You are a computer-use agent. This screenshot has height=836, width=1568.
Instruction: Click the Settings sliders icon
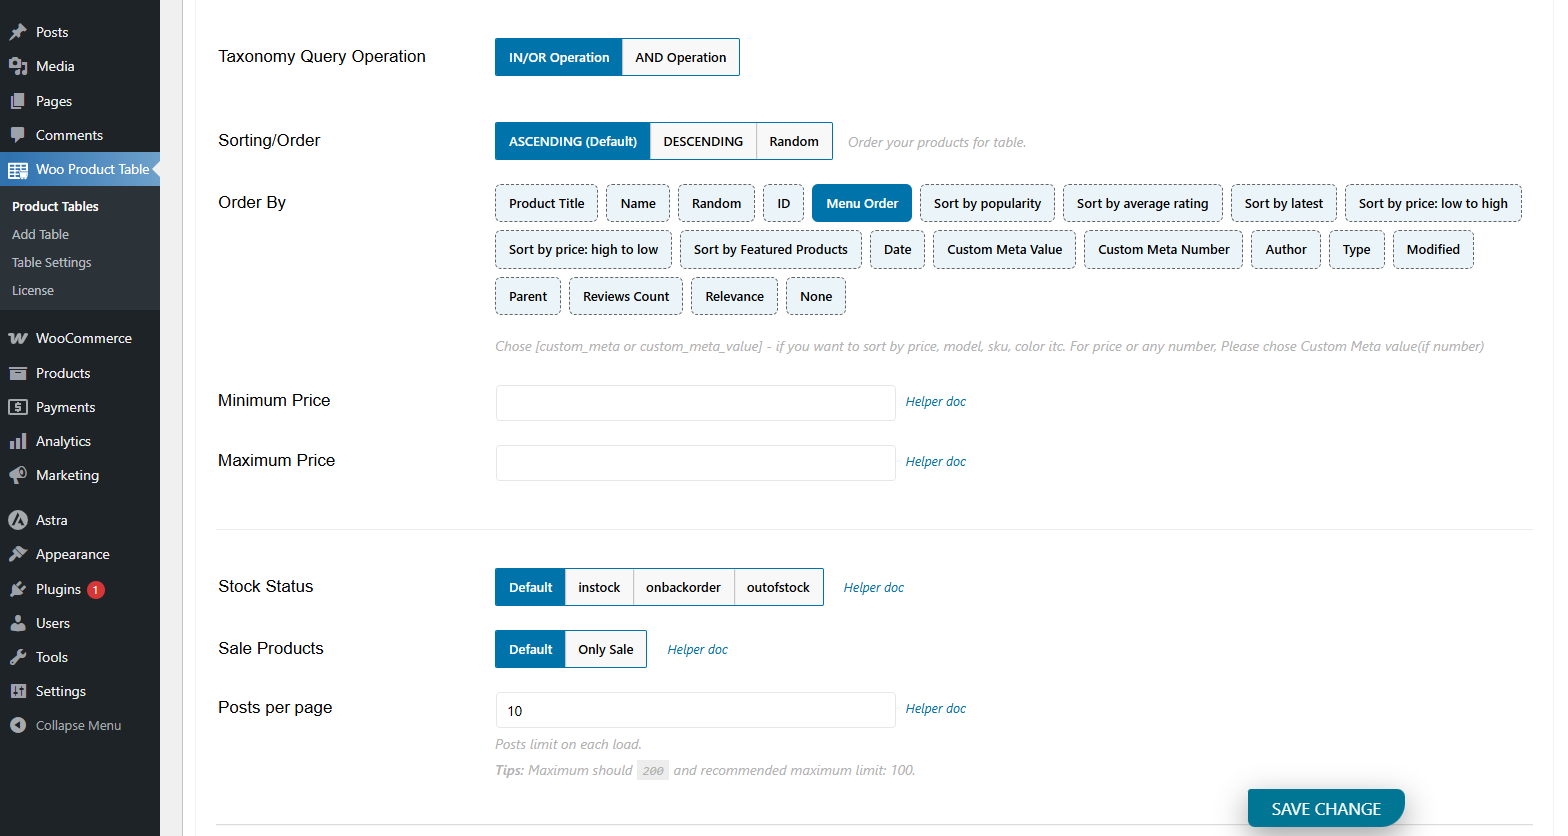18,691
